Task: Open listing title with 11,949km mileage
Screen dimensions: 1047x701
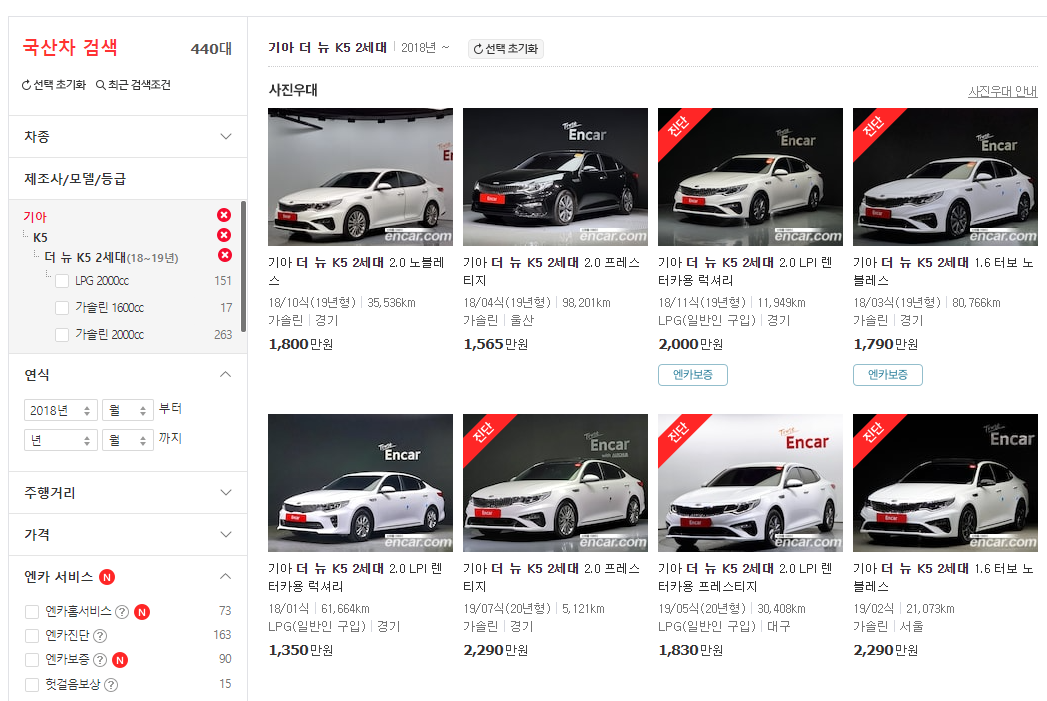Action: [x=745, y=271]
